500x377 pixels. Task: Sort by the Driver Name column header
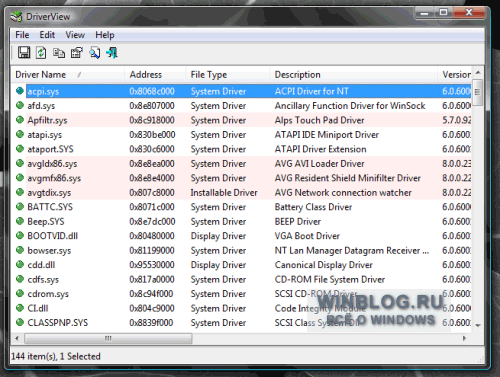point(68,74)
